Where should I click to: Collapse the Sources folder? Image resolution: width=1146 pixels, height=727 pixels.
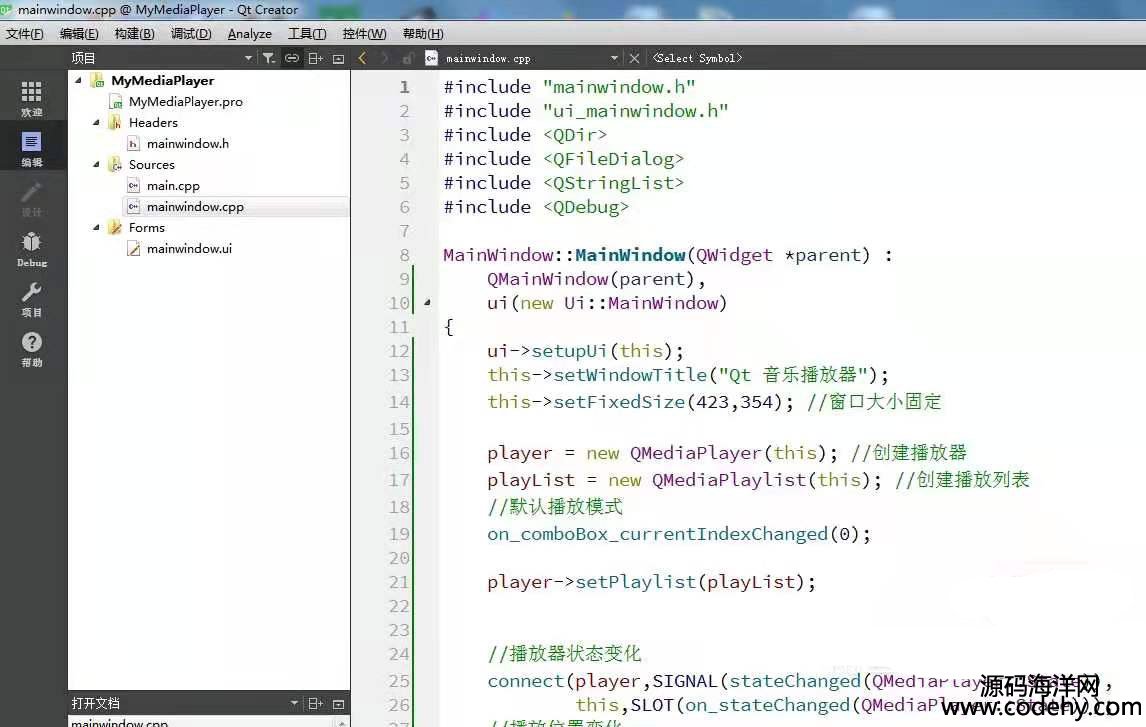[x=96, y=164]
